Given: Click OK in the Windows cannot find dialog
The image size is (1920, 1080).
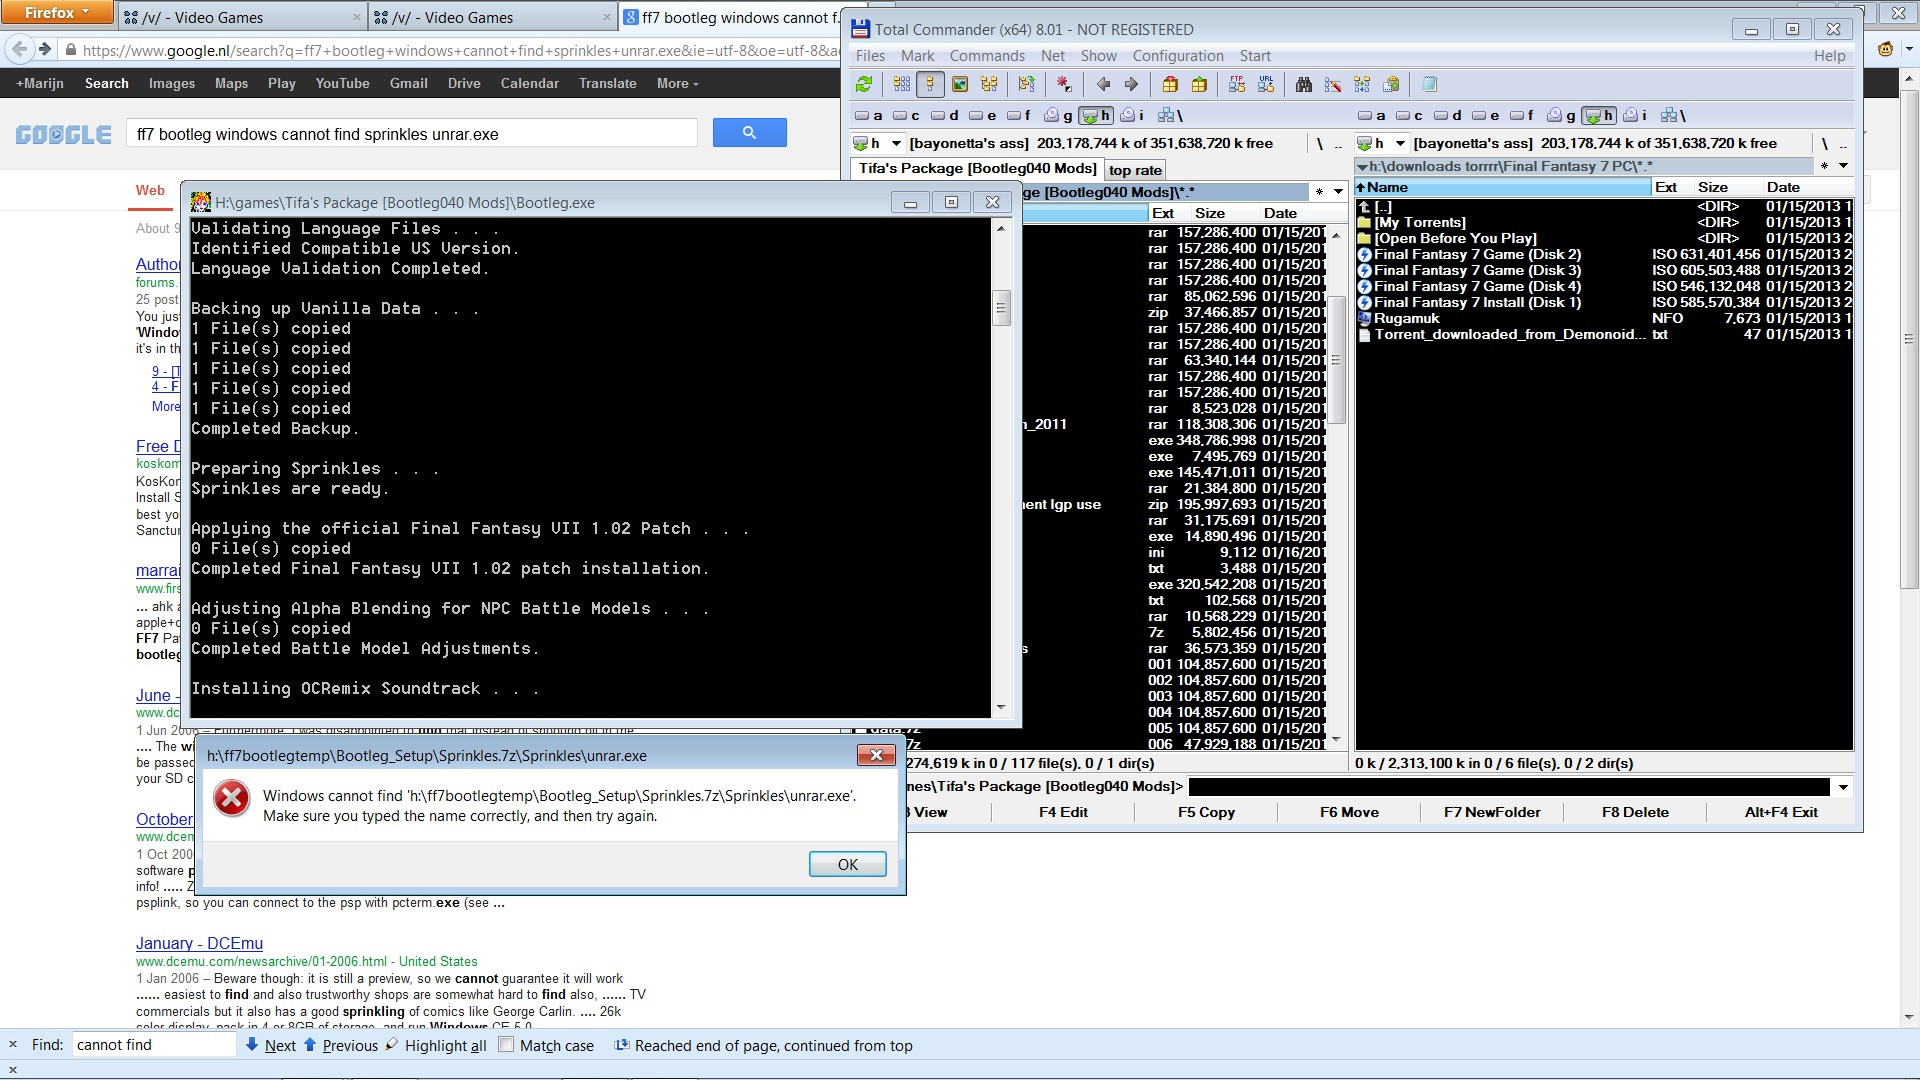Looking at the screenshot, I should point(847,864).
